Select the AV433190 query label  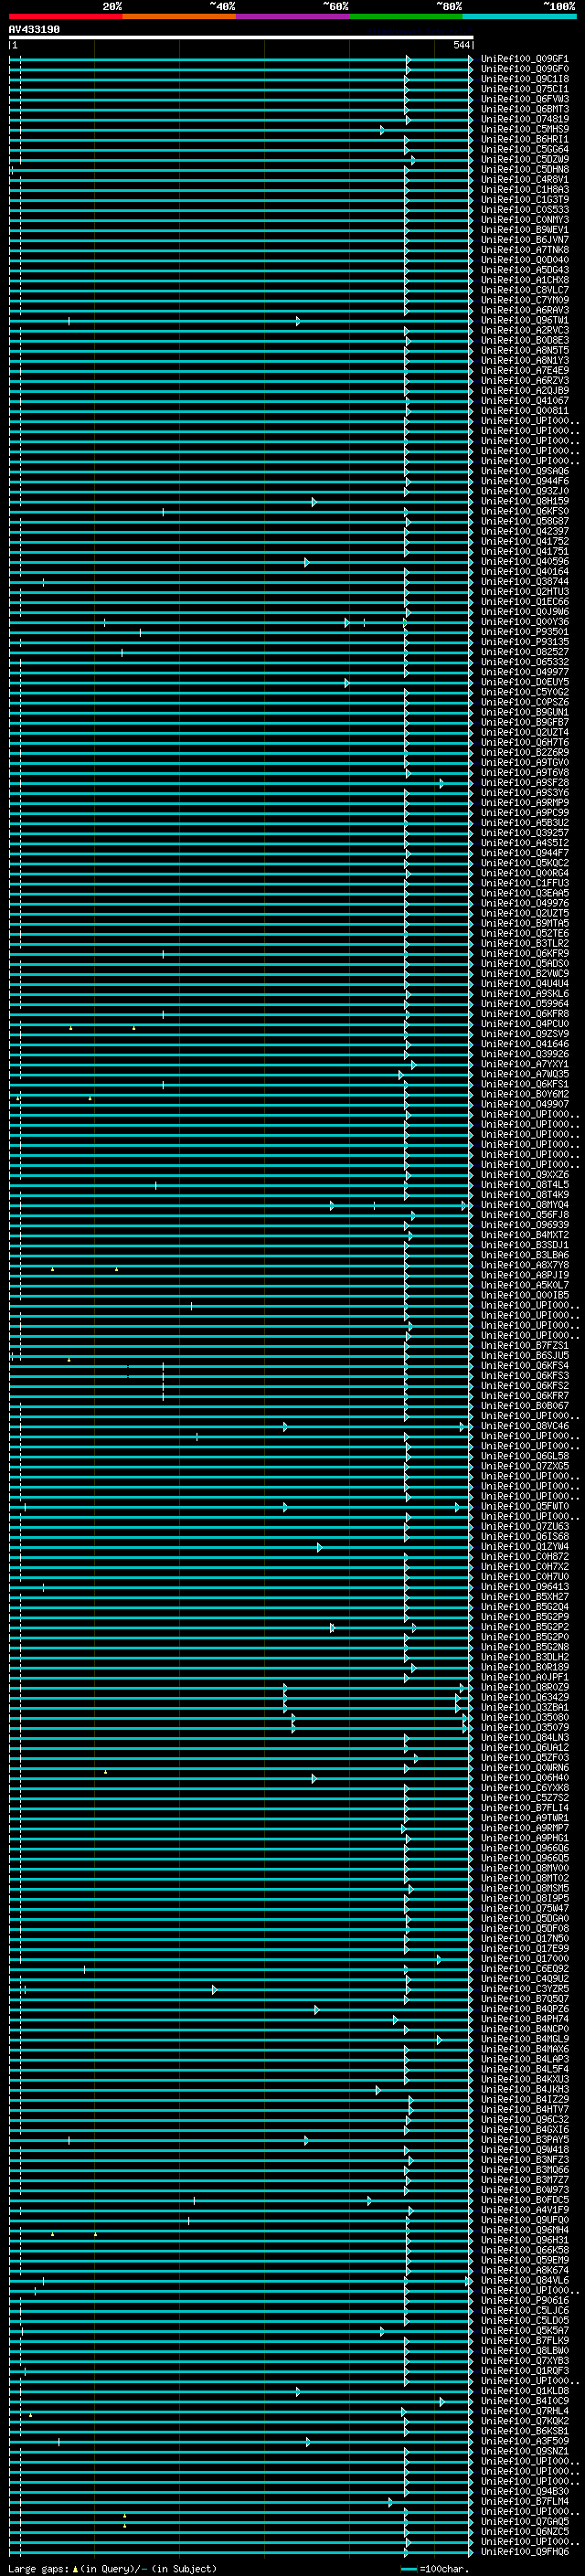point(34,30)
